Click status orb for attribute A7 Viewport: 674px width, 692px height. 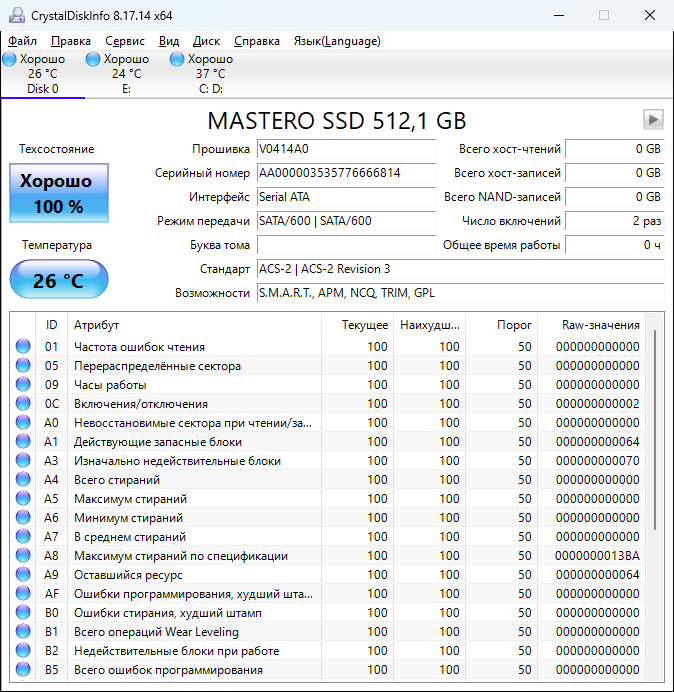(23, 536)
